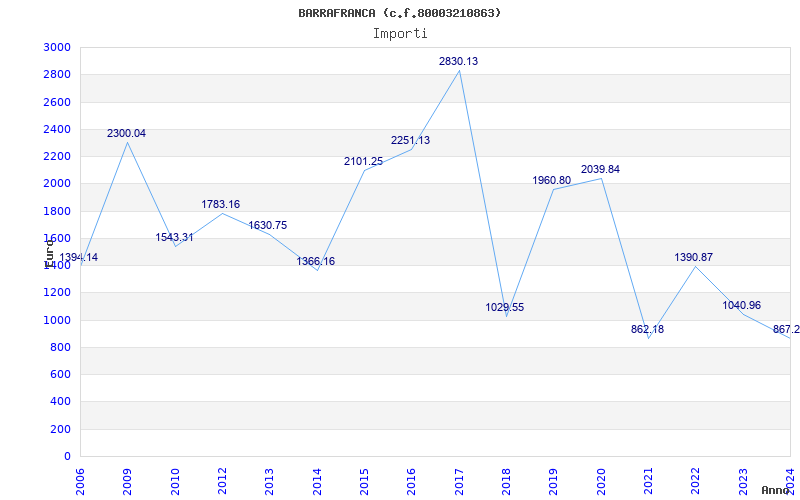
Task: Click the rotated Euro y-axis title
Action: pyautogui.click(x=49, y=252)
